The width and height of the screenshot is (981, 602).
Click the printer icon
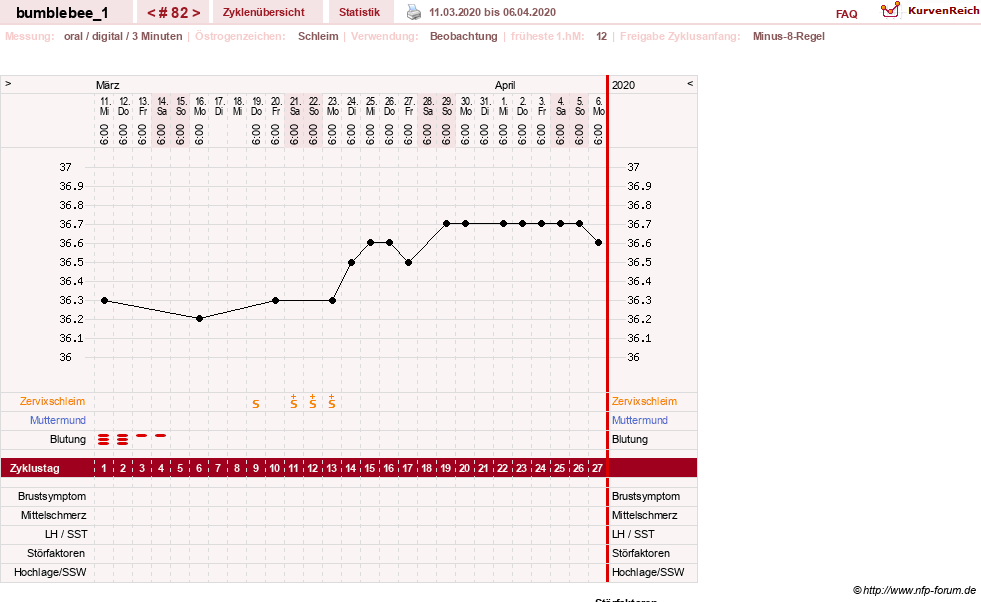414,12
